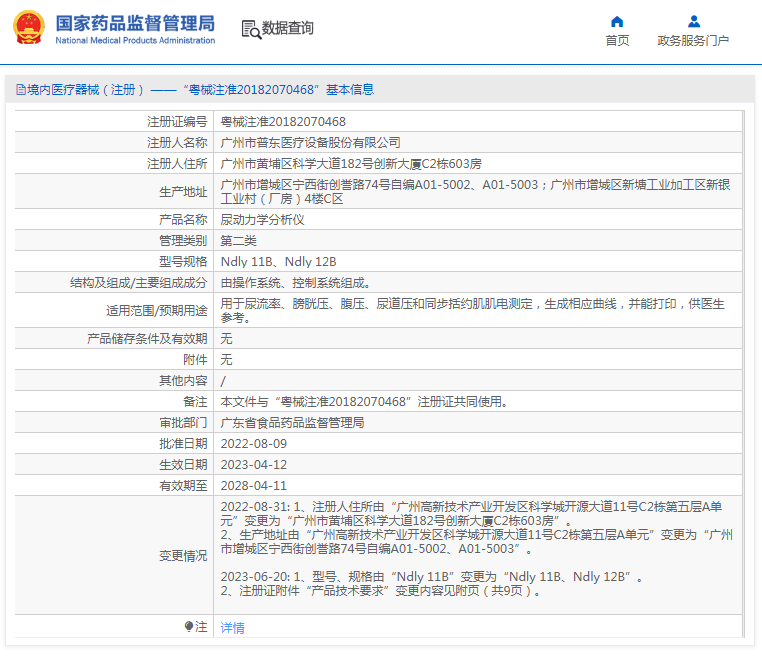
Task: Click the 结构及组成/主要组成成分 label
Action: (139, 282)
